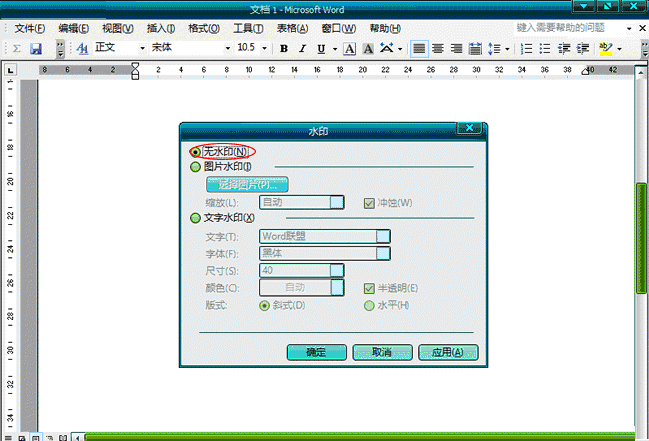Click the highlight pen icon
This screenshot has height=441, width=649.
click(606, 48)
